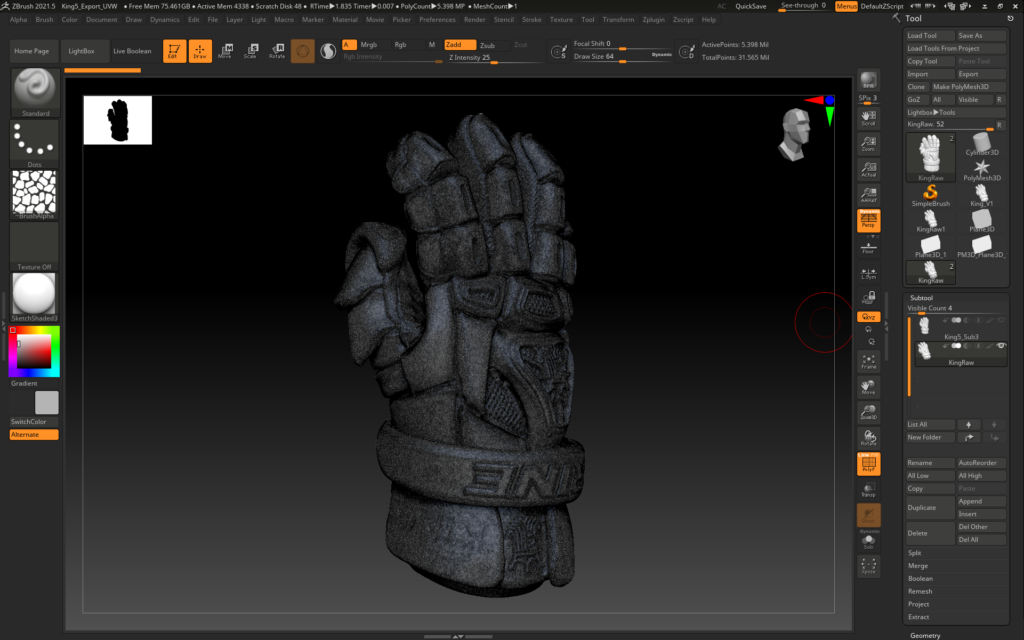This screenshot has height=640, width=1024.
Task: Click the Frame icon on the right shelf
Action: tap(867, 362)
